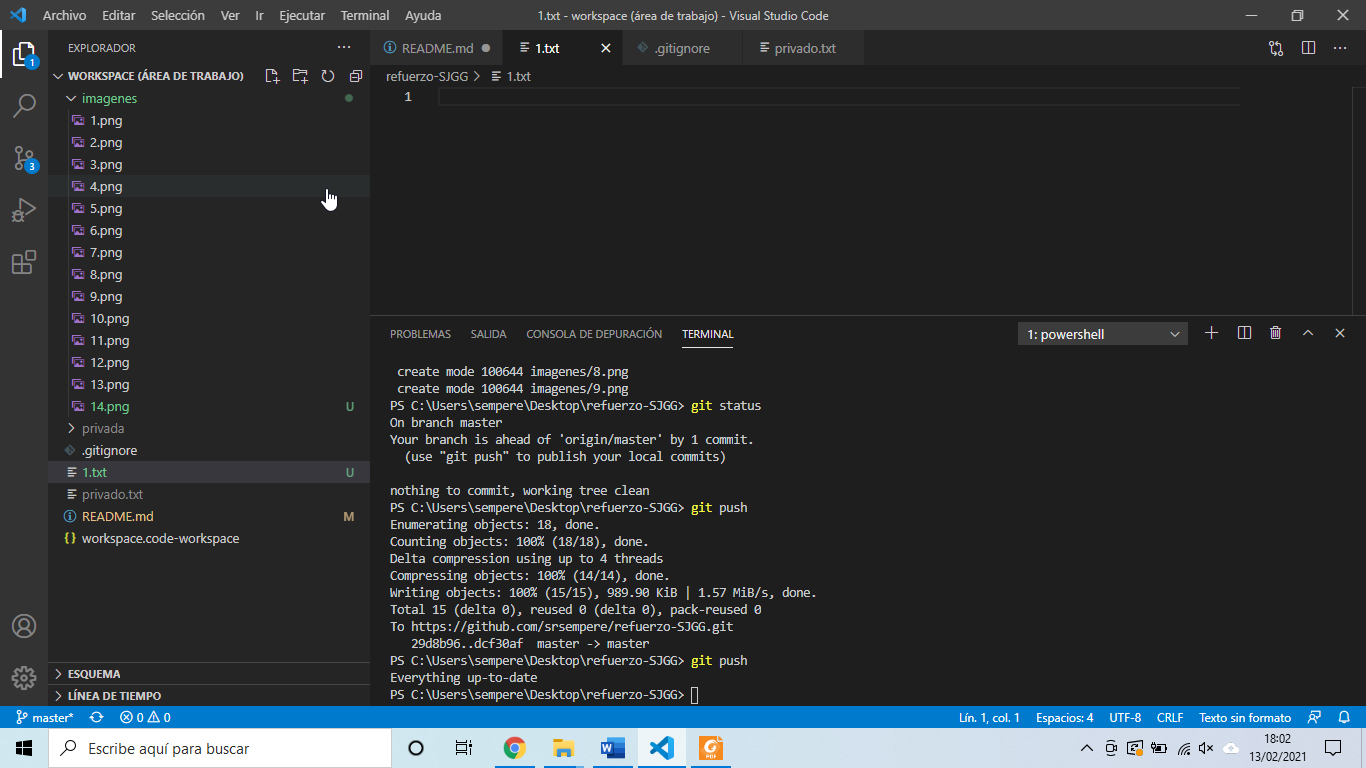The image size is (1366, 768).
Task: Show notifications bell in status bar
Action: (x=1344, y=717)
